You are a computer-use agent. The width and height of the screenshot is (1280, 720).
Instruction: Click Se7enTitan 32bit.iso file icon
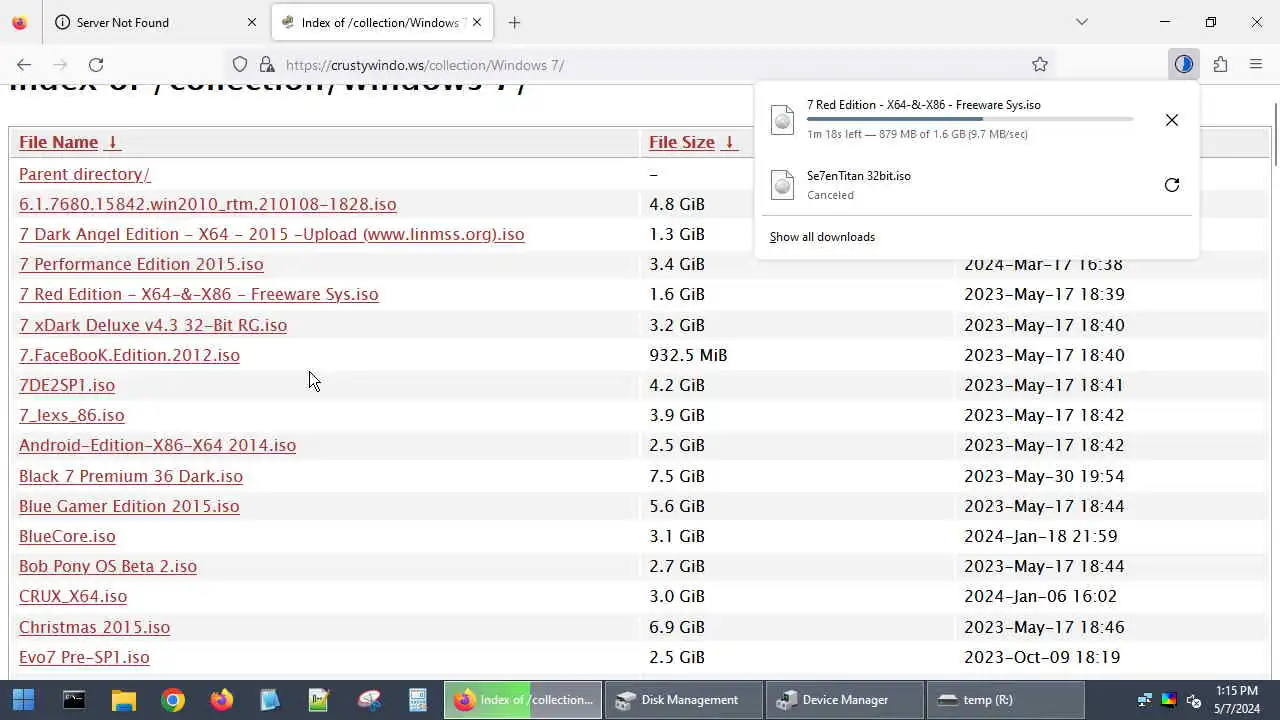(x=783, y=185)
